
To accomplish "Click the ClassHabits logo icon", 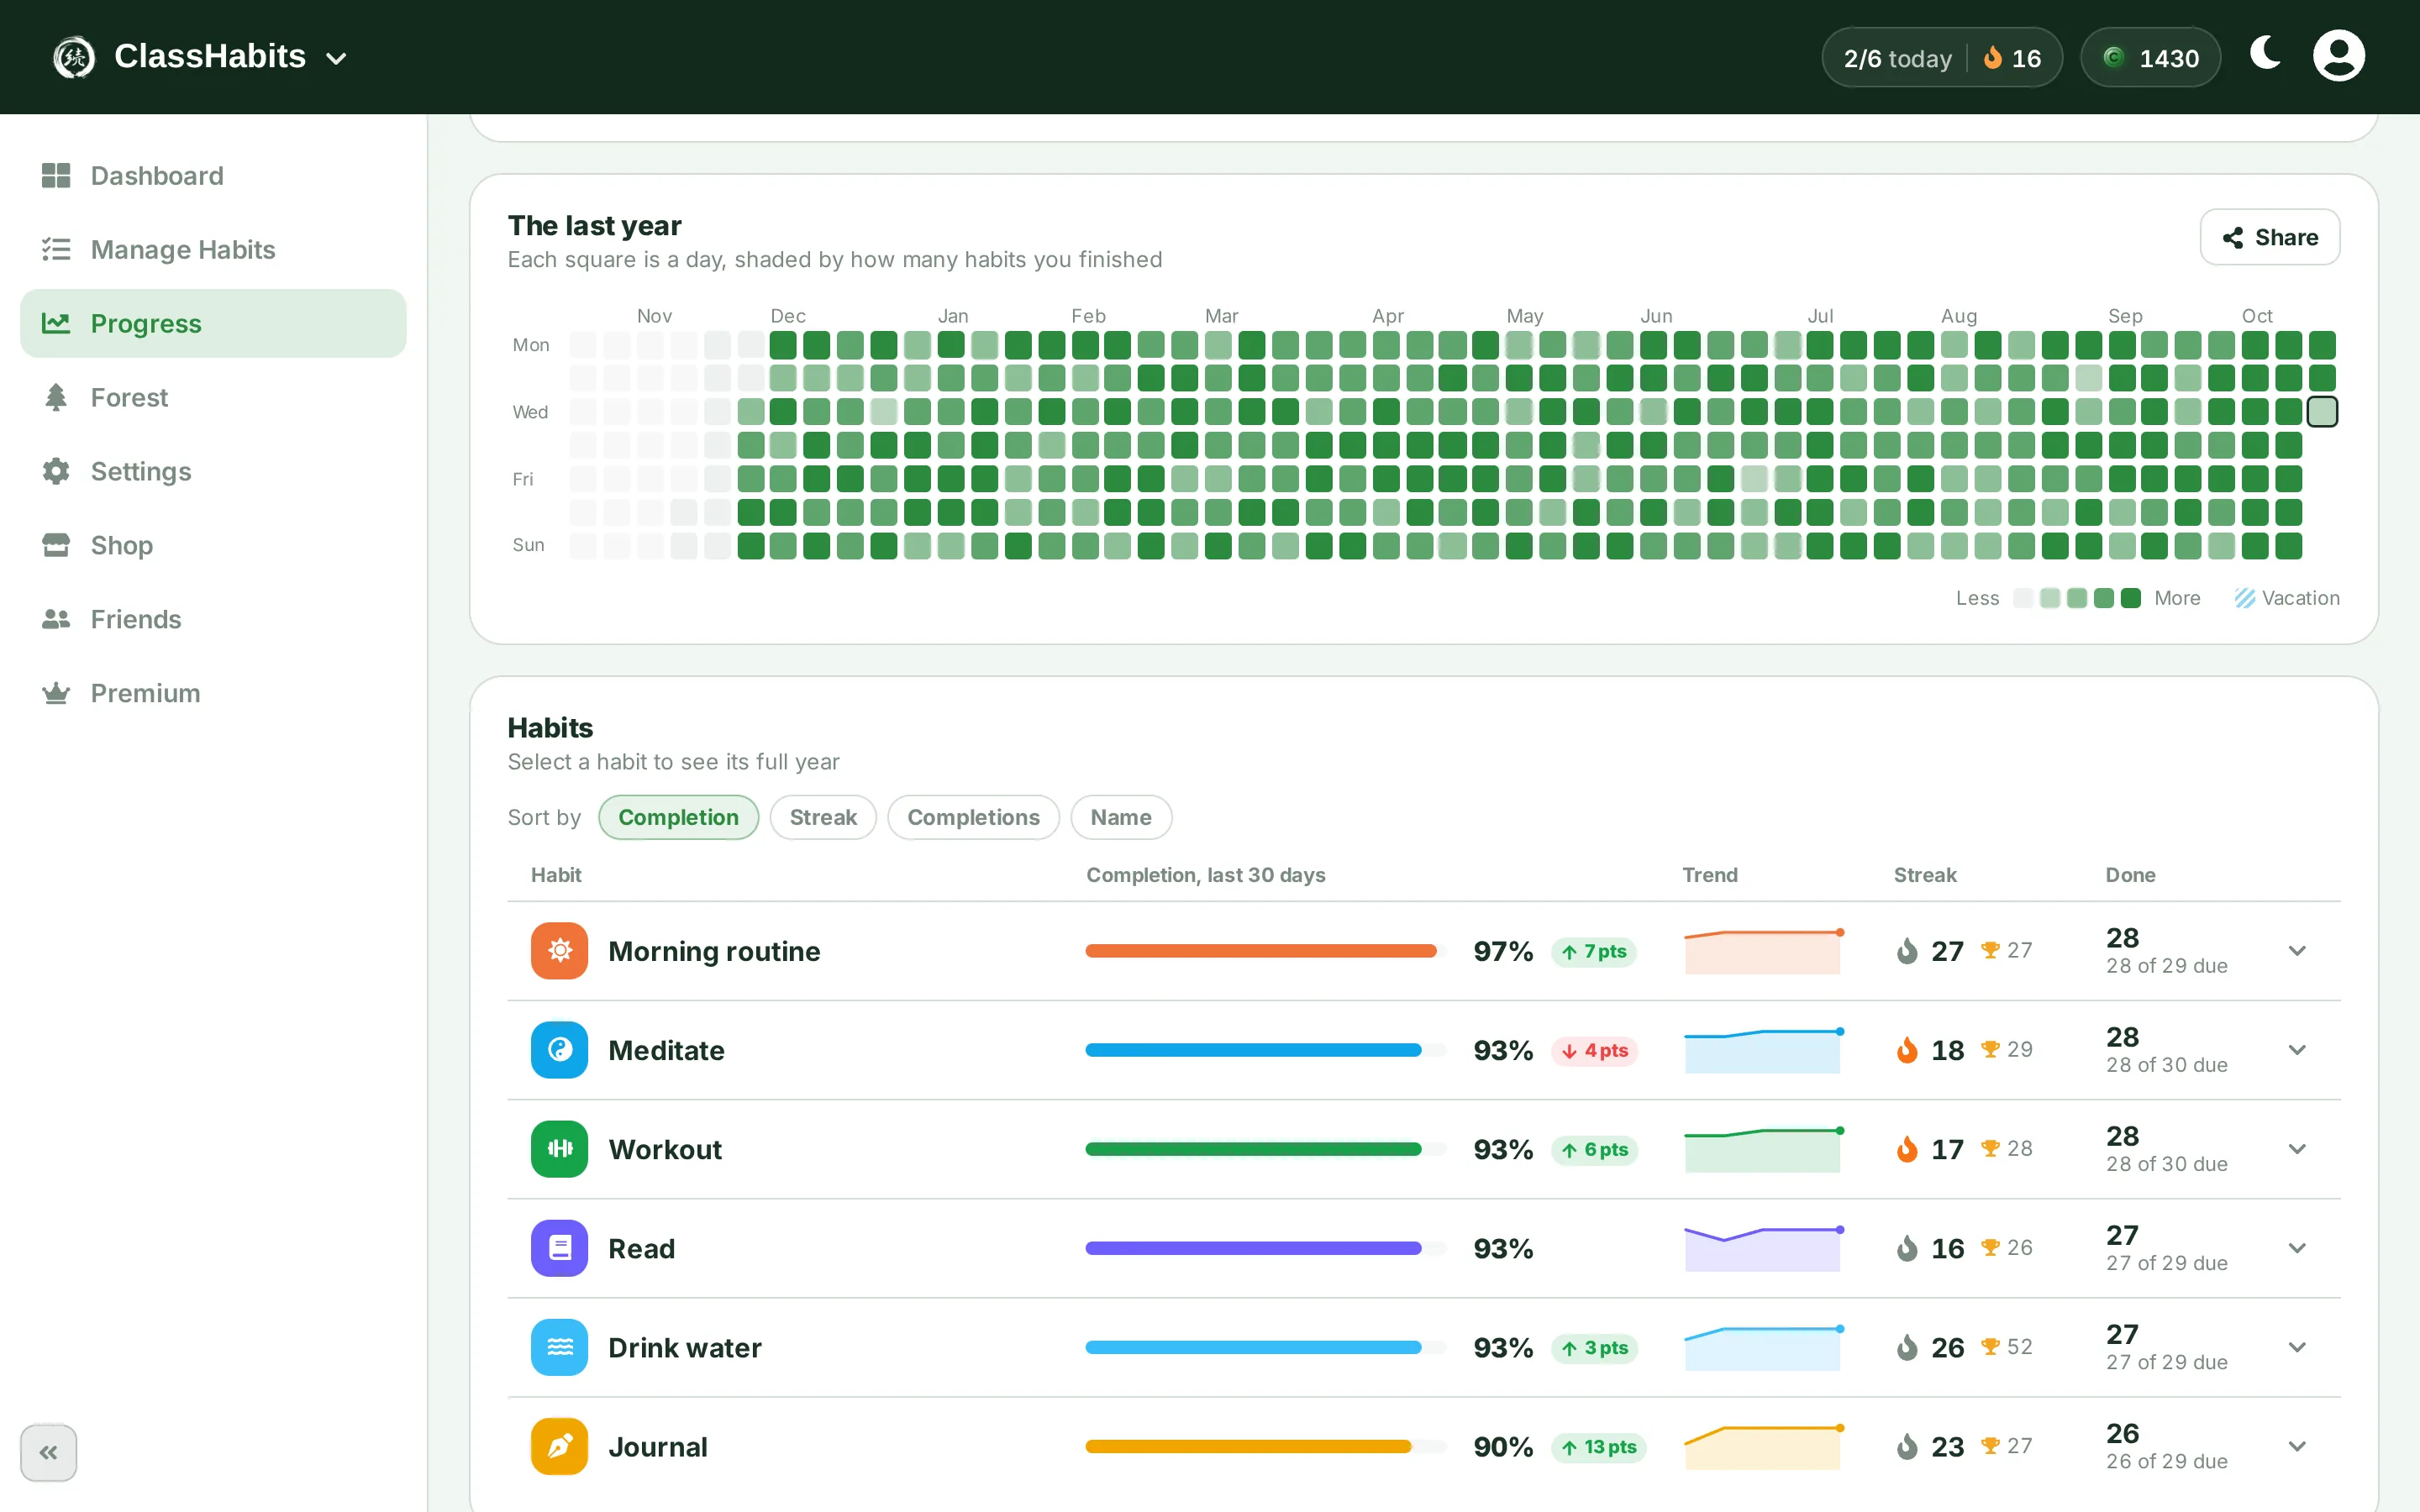I will pos(74,57).
